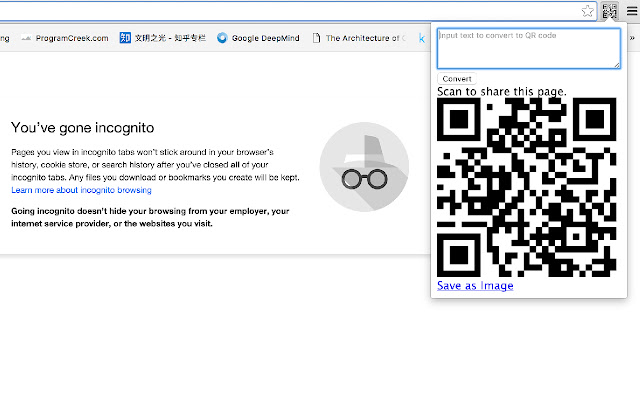Viewport: 640px width, 400px height.
Task: Click the blue 'k' bookmark favicon
Action: coord(423,39)
